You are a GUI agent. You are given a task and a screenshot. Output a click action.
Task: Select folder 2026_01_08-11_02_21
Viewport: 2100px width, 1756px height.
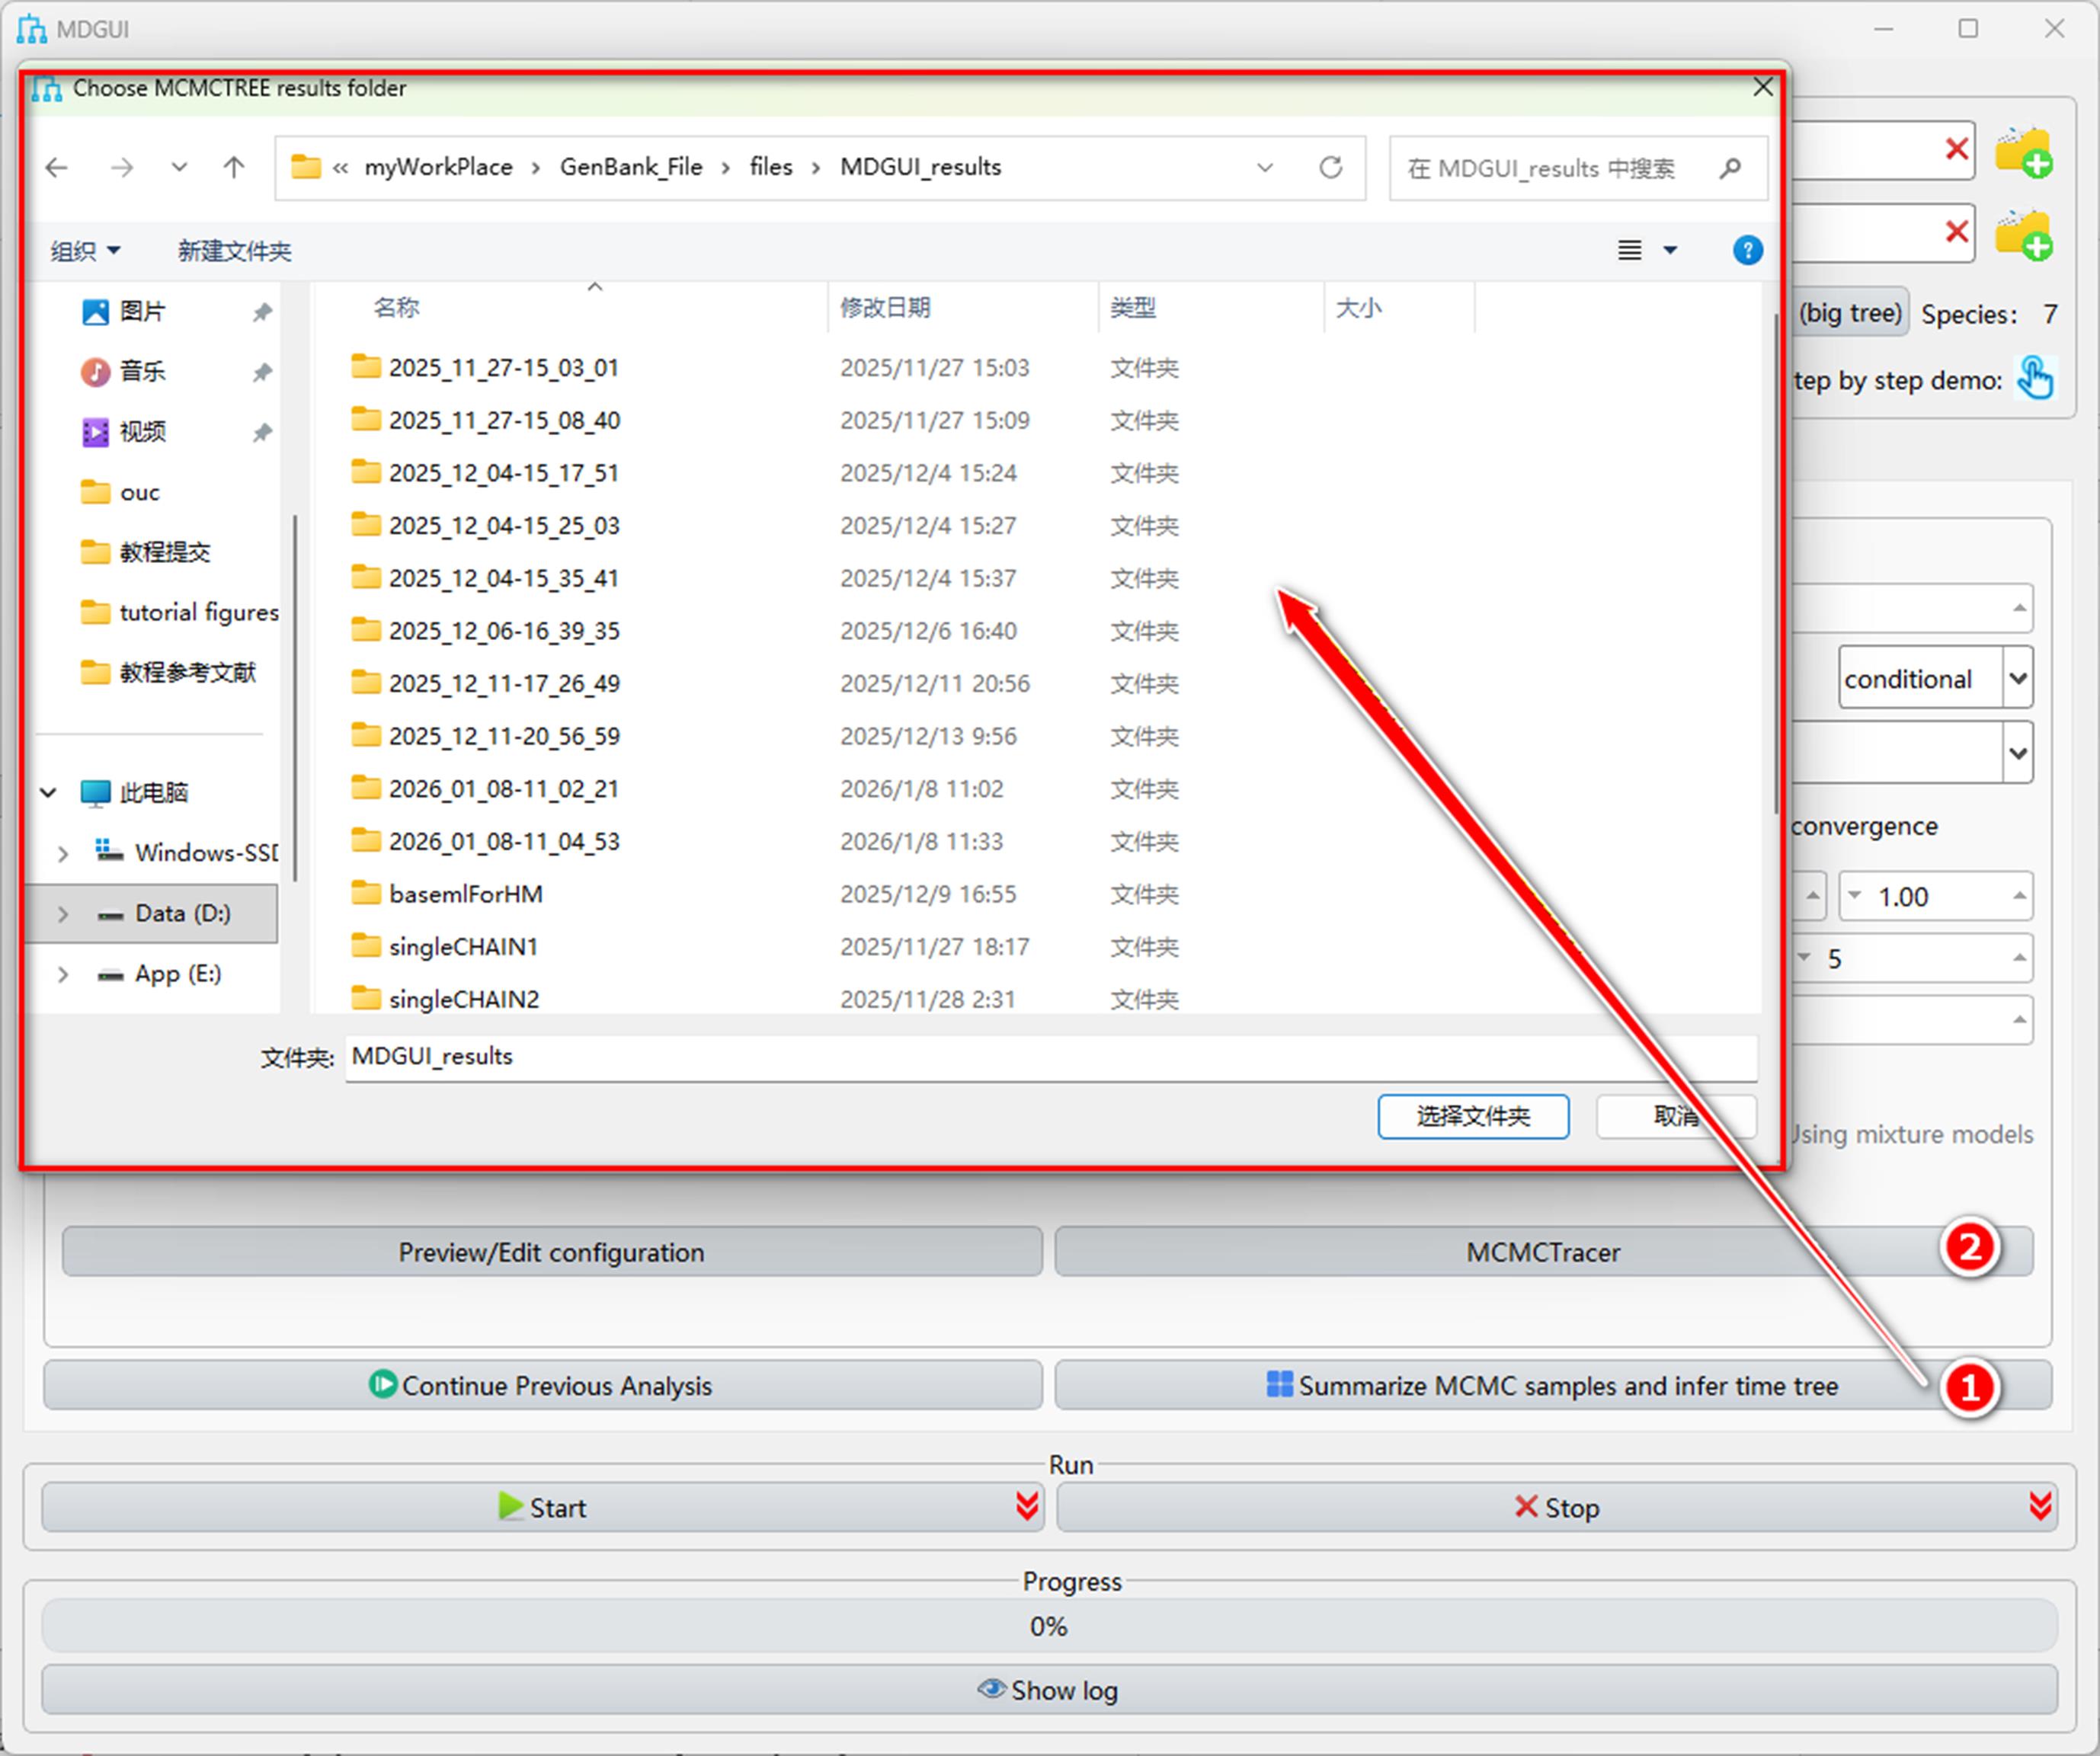[504, 789]
